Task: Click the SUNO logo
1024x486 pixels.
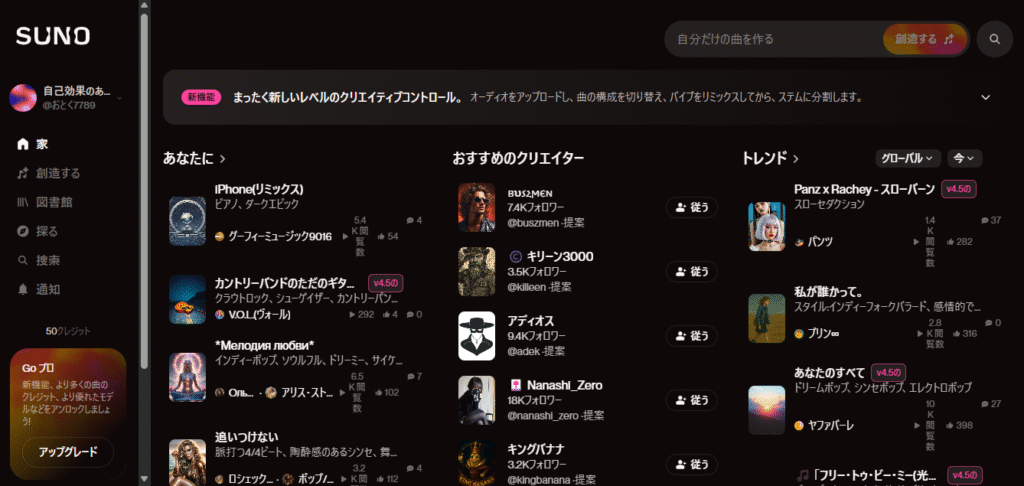Action: [53, 37]
